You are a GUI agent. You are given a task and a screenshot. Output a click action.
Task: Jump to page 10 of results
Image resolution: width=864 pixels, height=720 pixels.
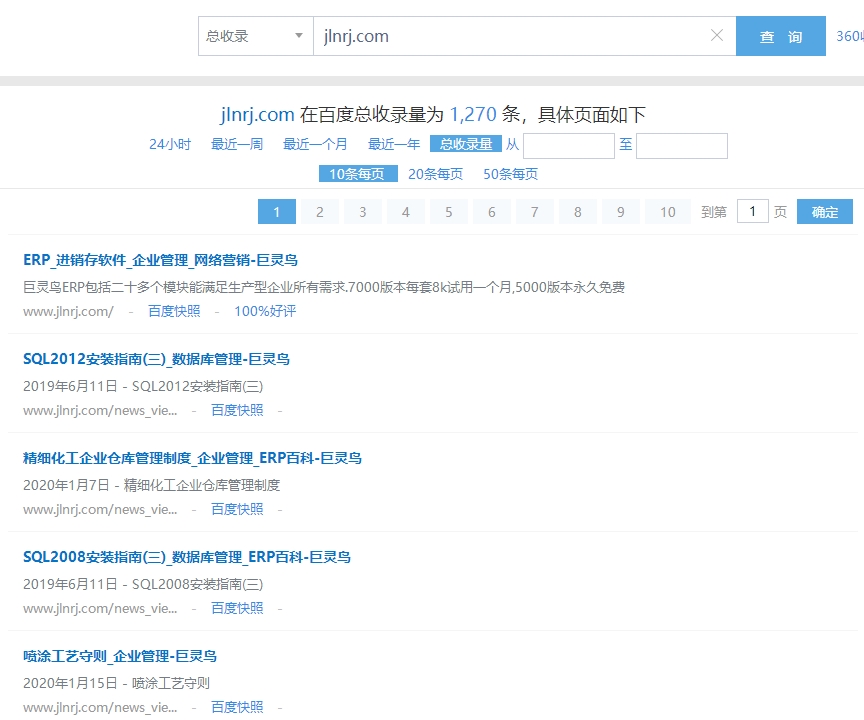coord(667,212)
